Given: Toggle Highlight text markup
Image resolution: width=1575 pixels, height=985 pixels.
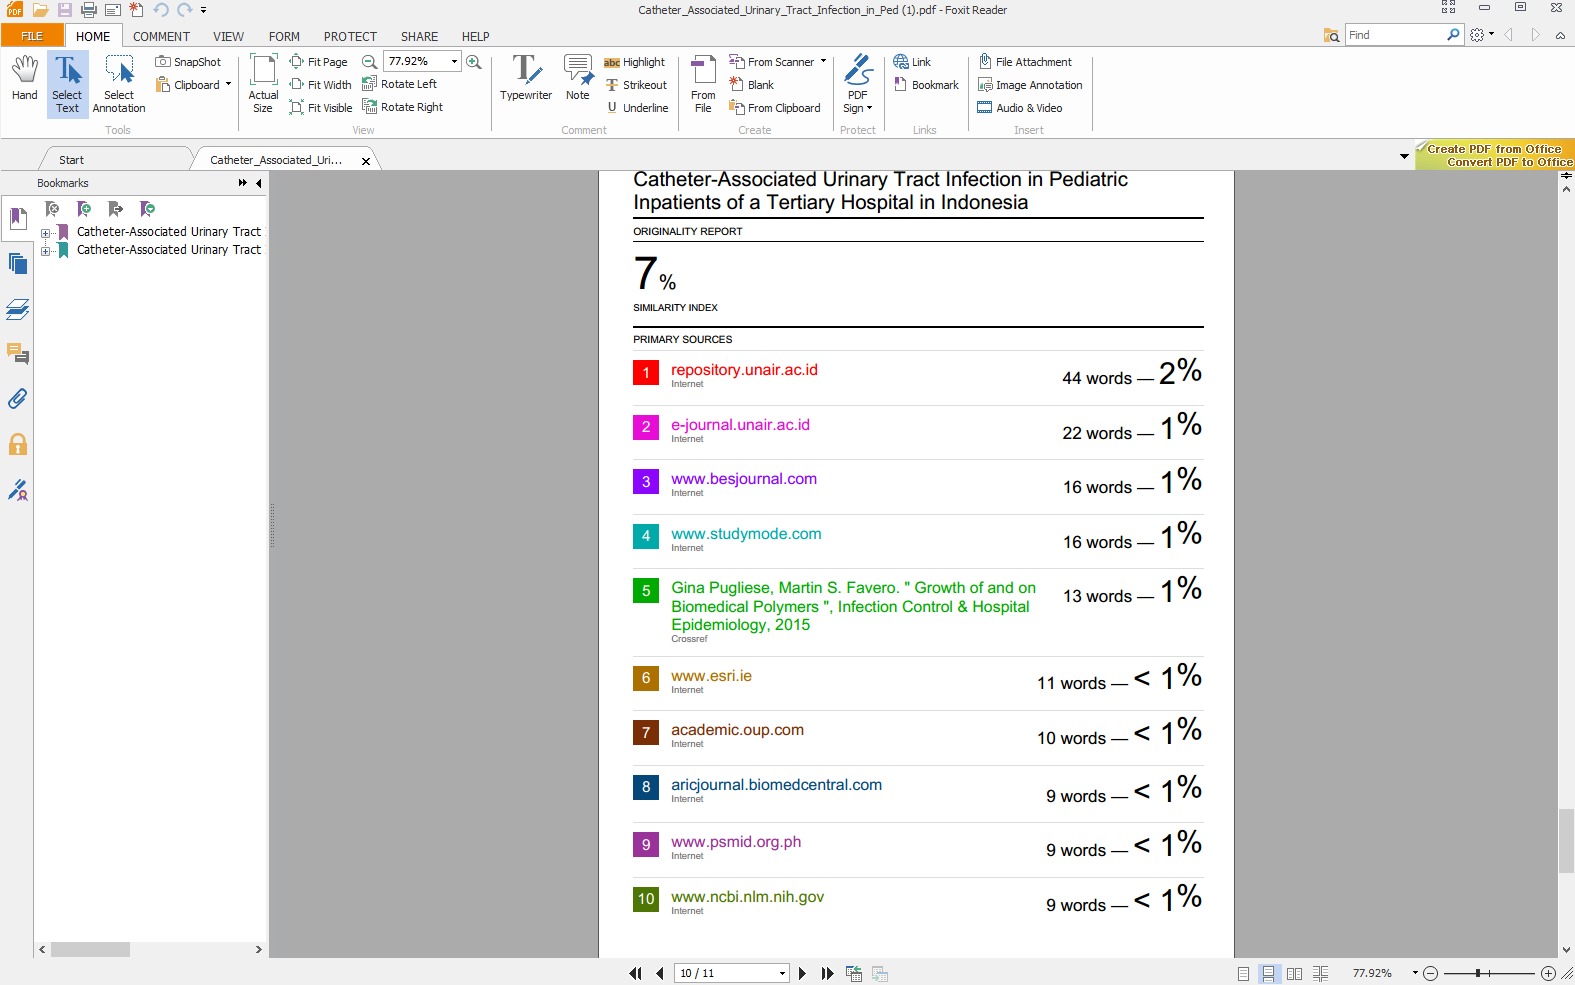Looking at the screenshot, I should pos(635,62).
